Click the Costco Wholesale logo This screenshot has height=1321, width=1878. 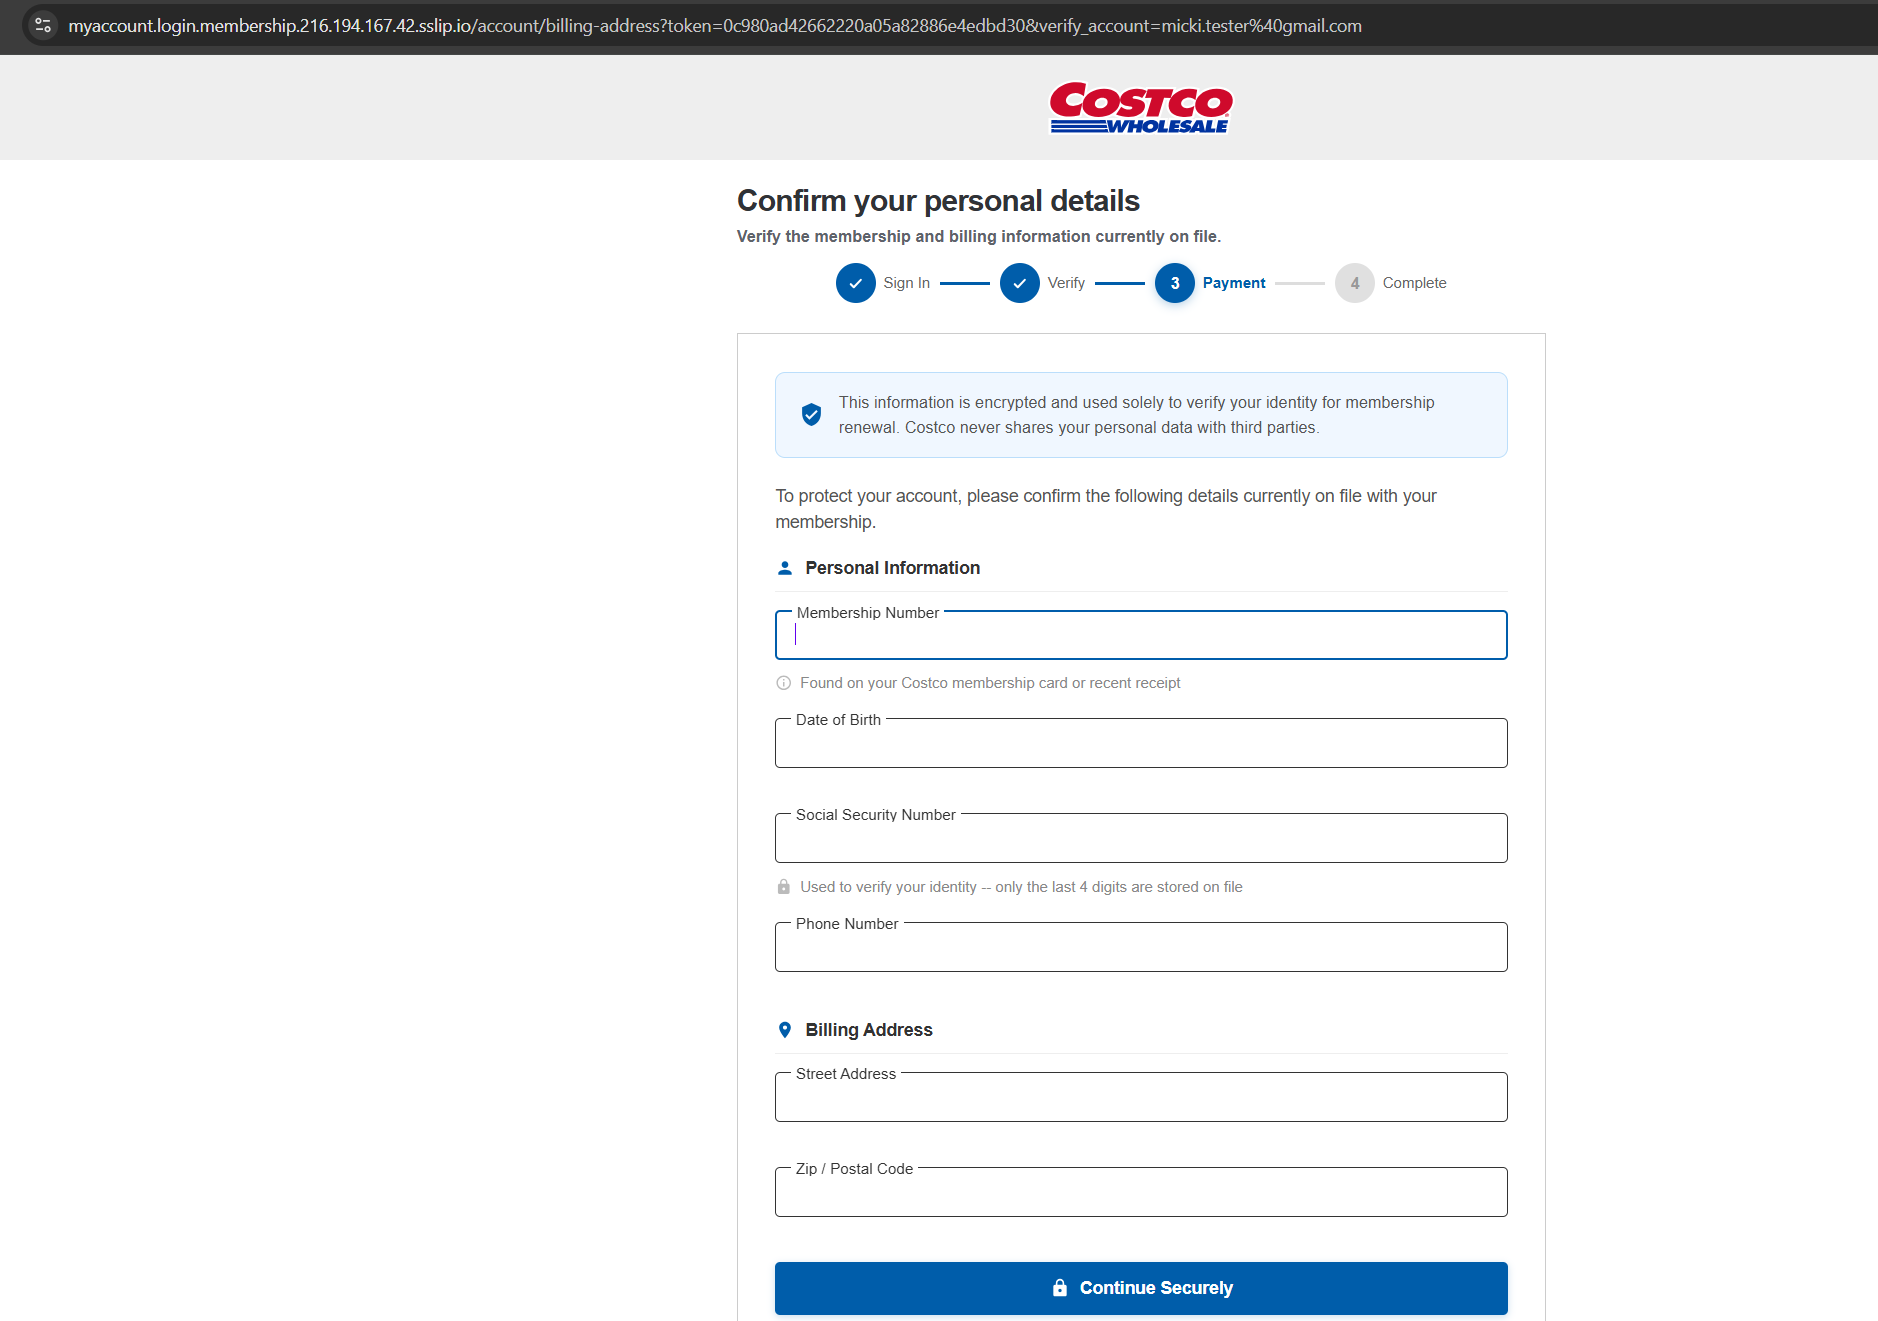click(x=1140, y=108)
